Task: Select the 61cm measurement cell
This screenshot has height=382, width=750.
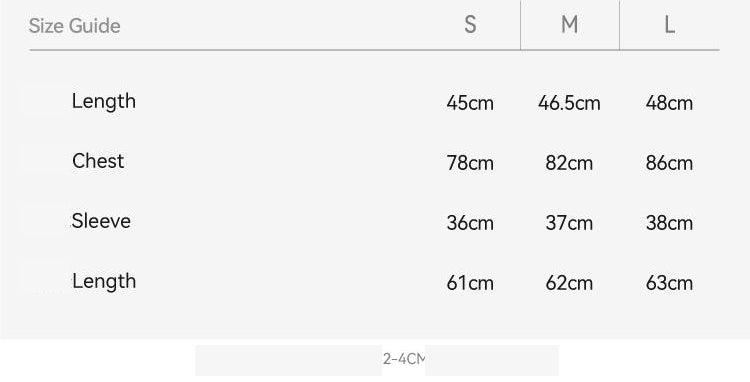Action: tap(470, 283)
